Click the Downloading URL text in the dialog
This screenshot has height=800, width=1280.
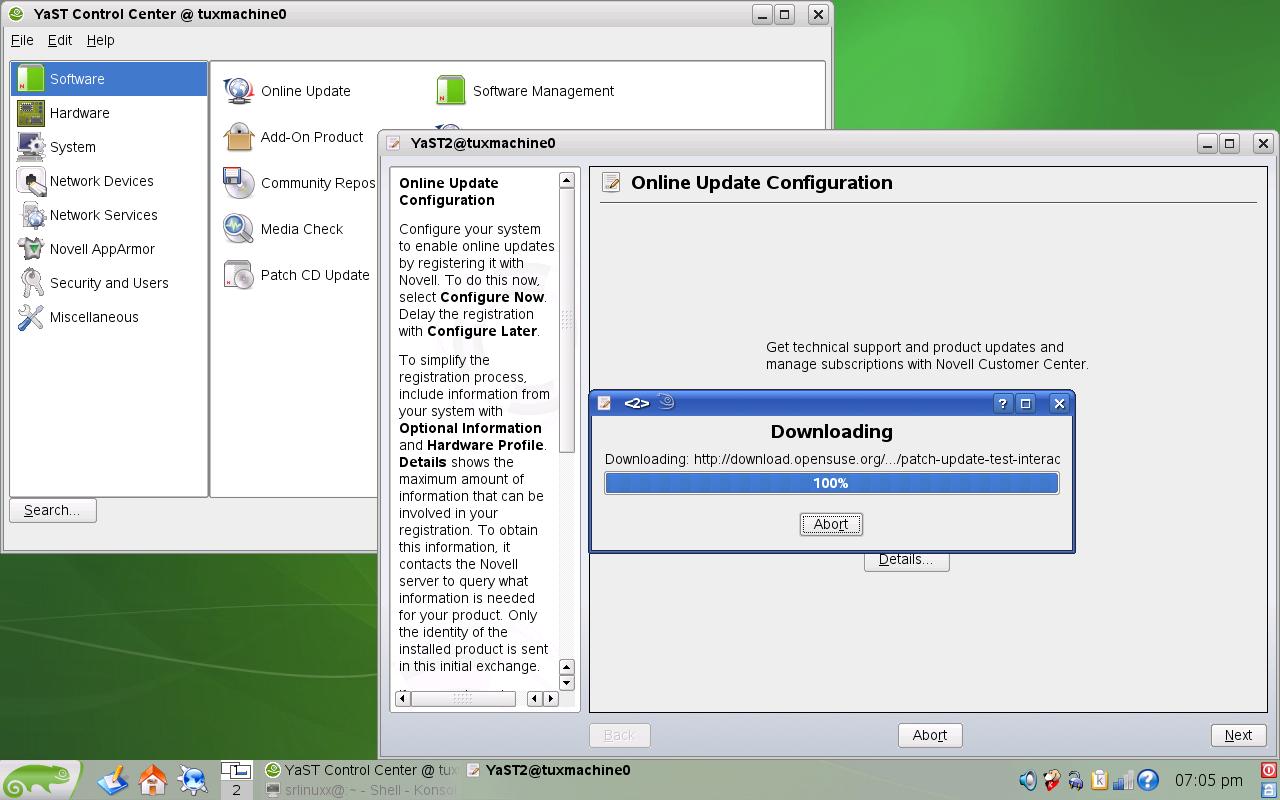(x=832, y=459)
